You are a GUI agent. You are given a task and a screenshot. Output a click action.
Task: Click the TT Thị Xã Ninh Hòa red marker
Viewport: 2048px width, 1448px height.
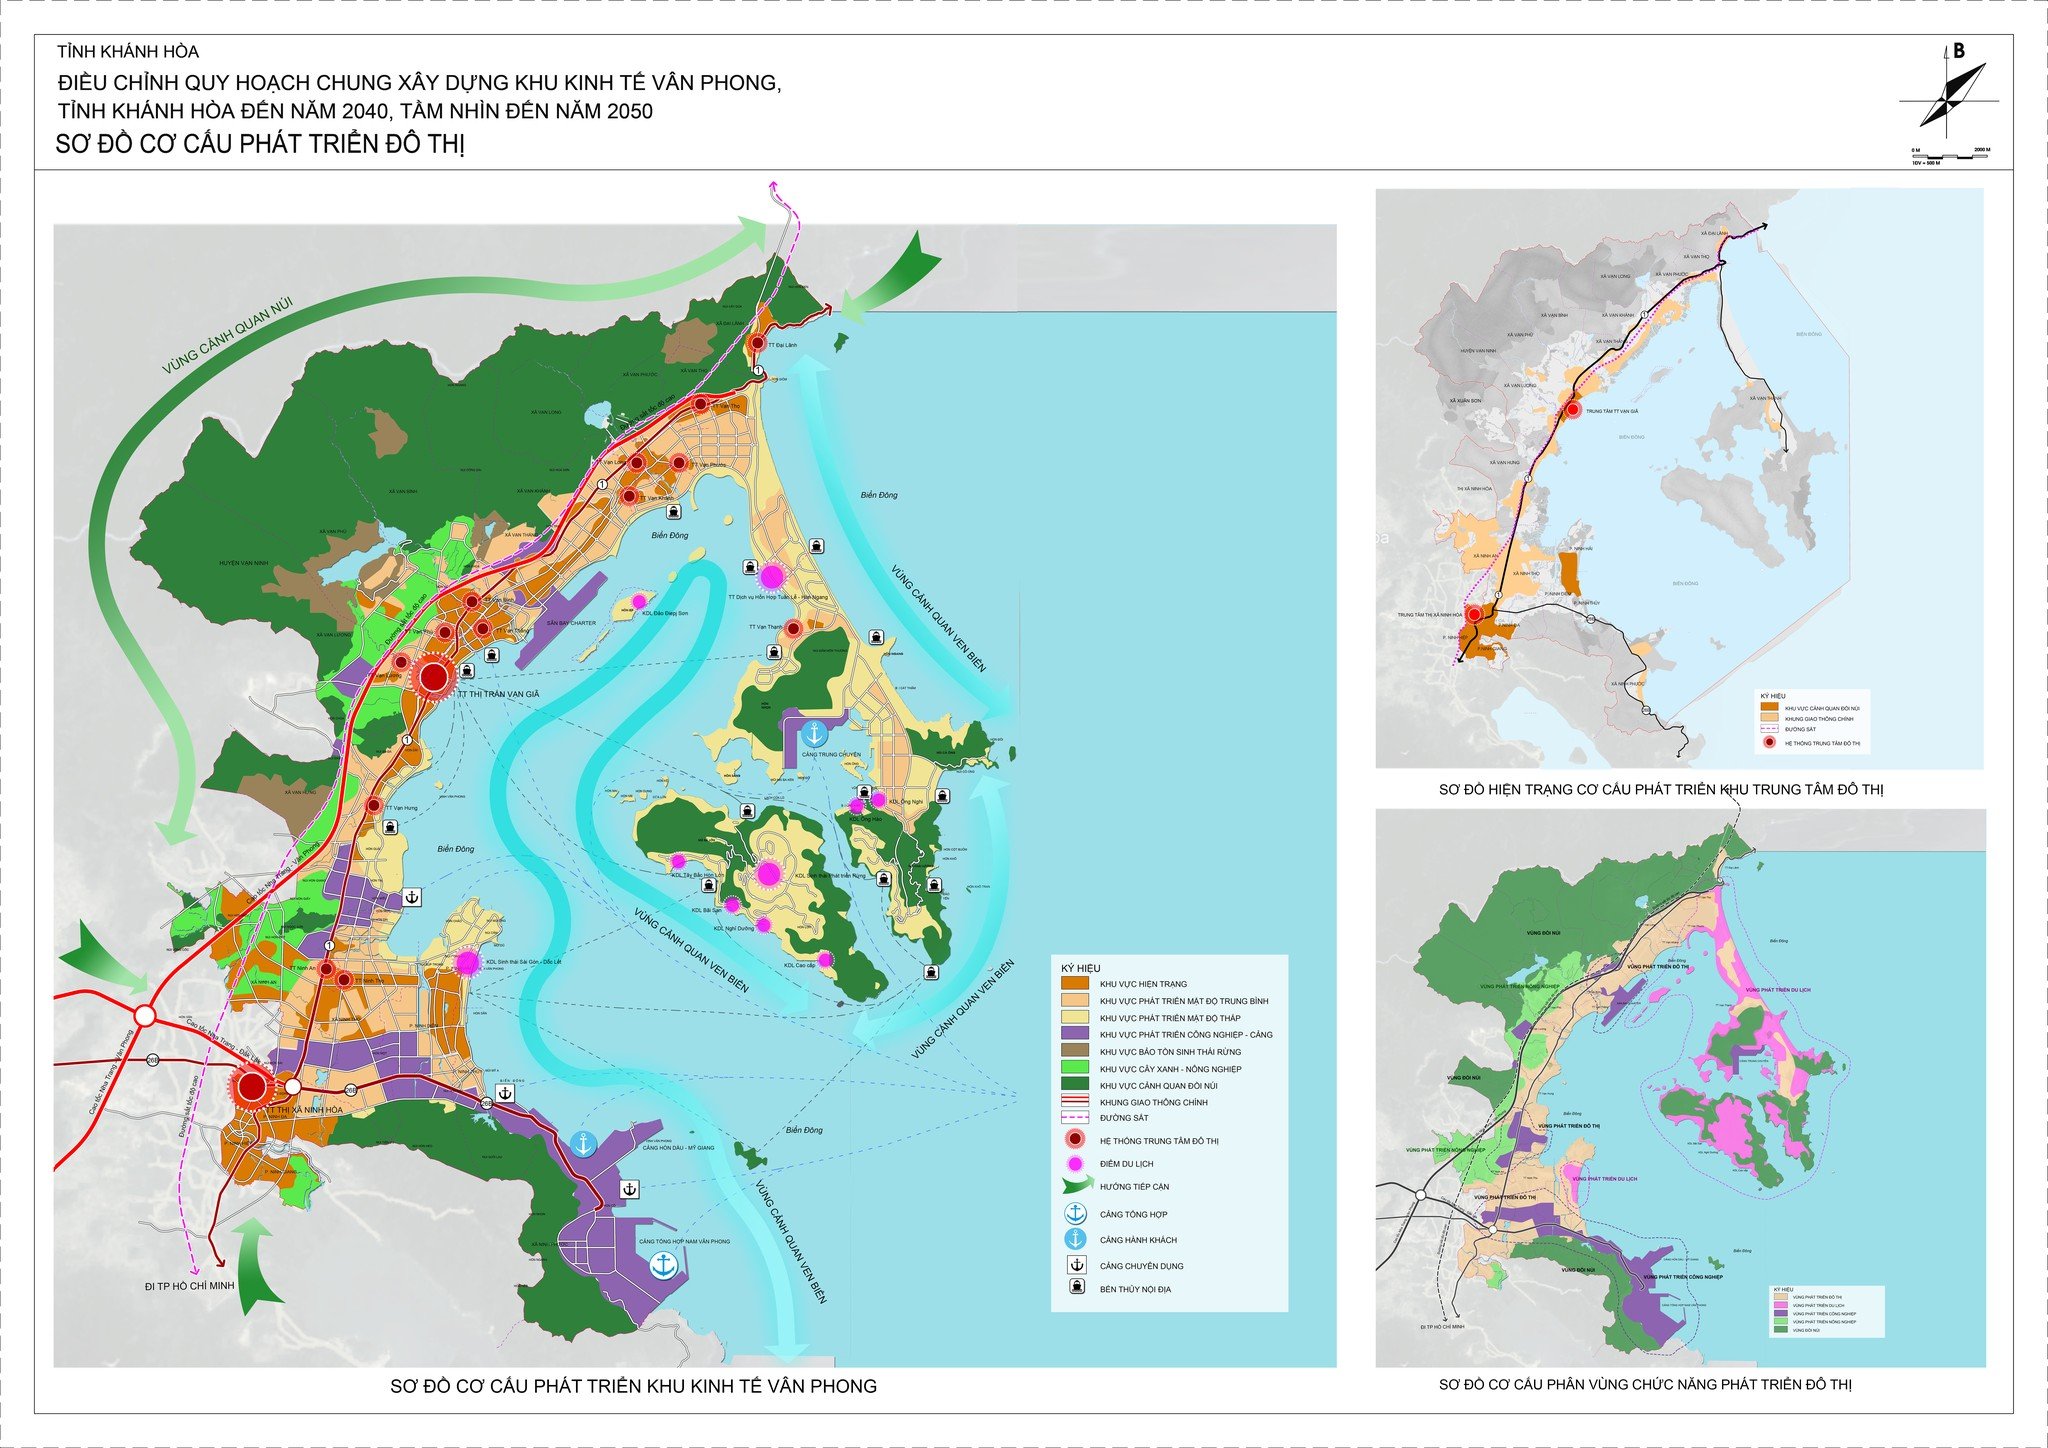tap(251, 1087)
